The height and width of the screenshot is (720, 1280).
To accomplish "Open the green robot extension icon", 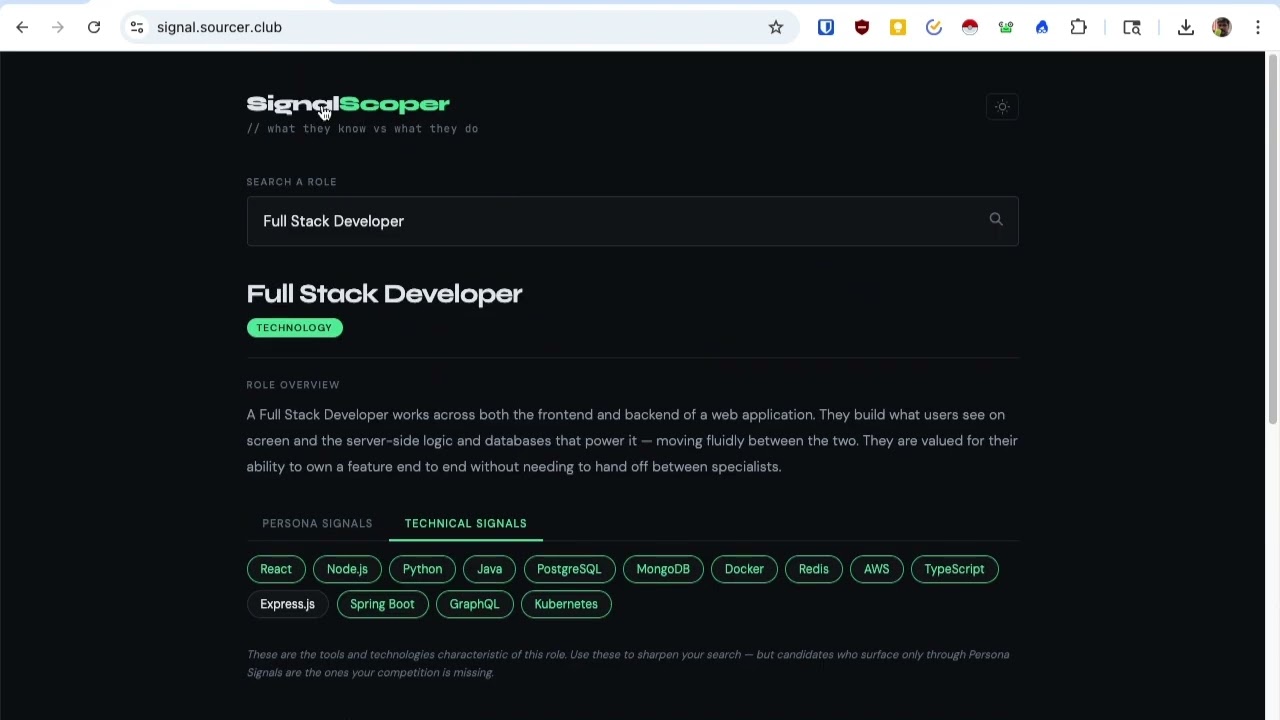I will click(x=1006, y=27).
